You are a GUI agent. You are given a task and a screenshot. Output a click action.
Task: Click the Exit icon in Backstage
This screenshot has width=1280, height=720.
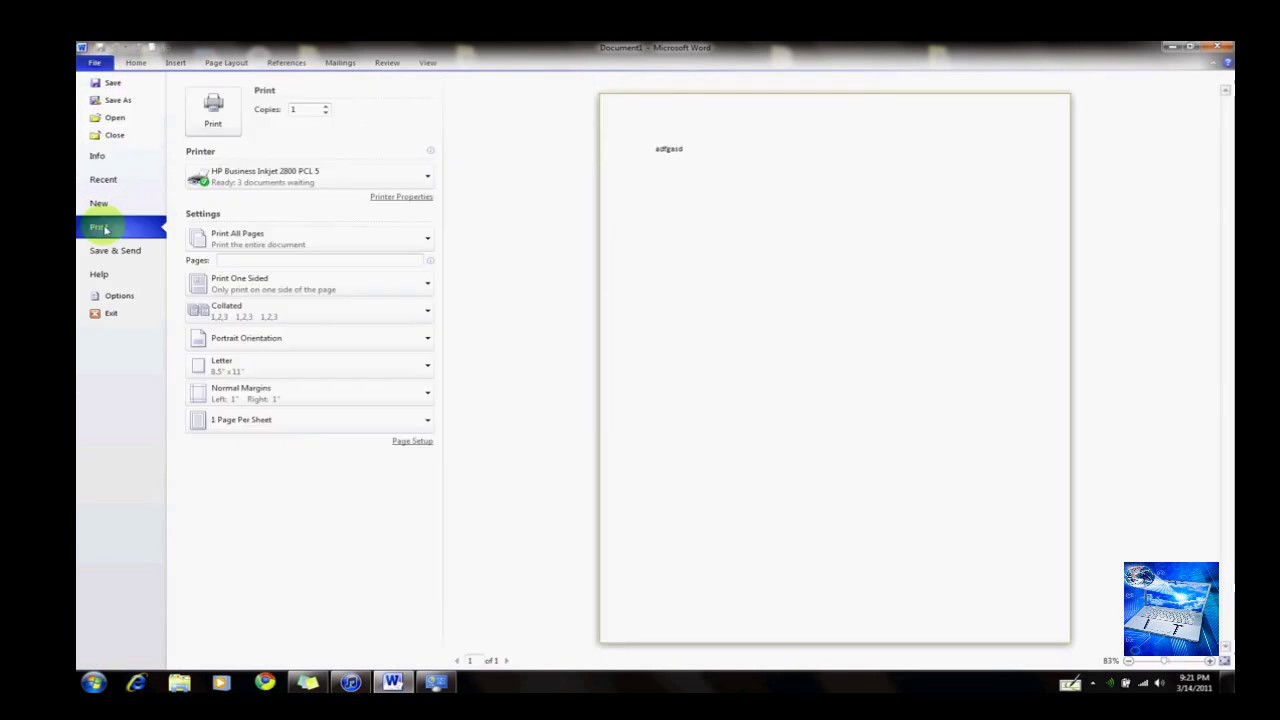click(95, 314)
